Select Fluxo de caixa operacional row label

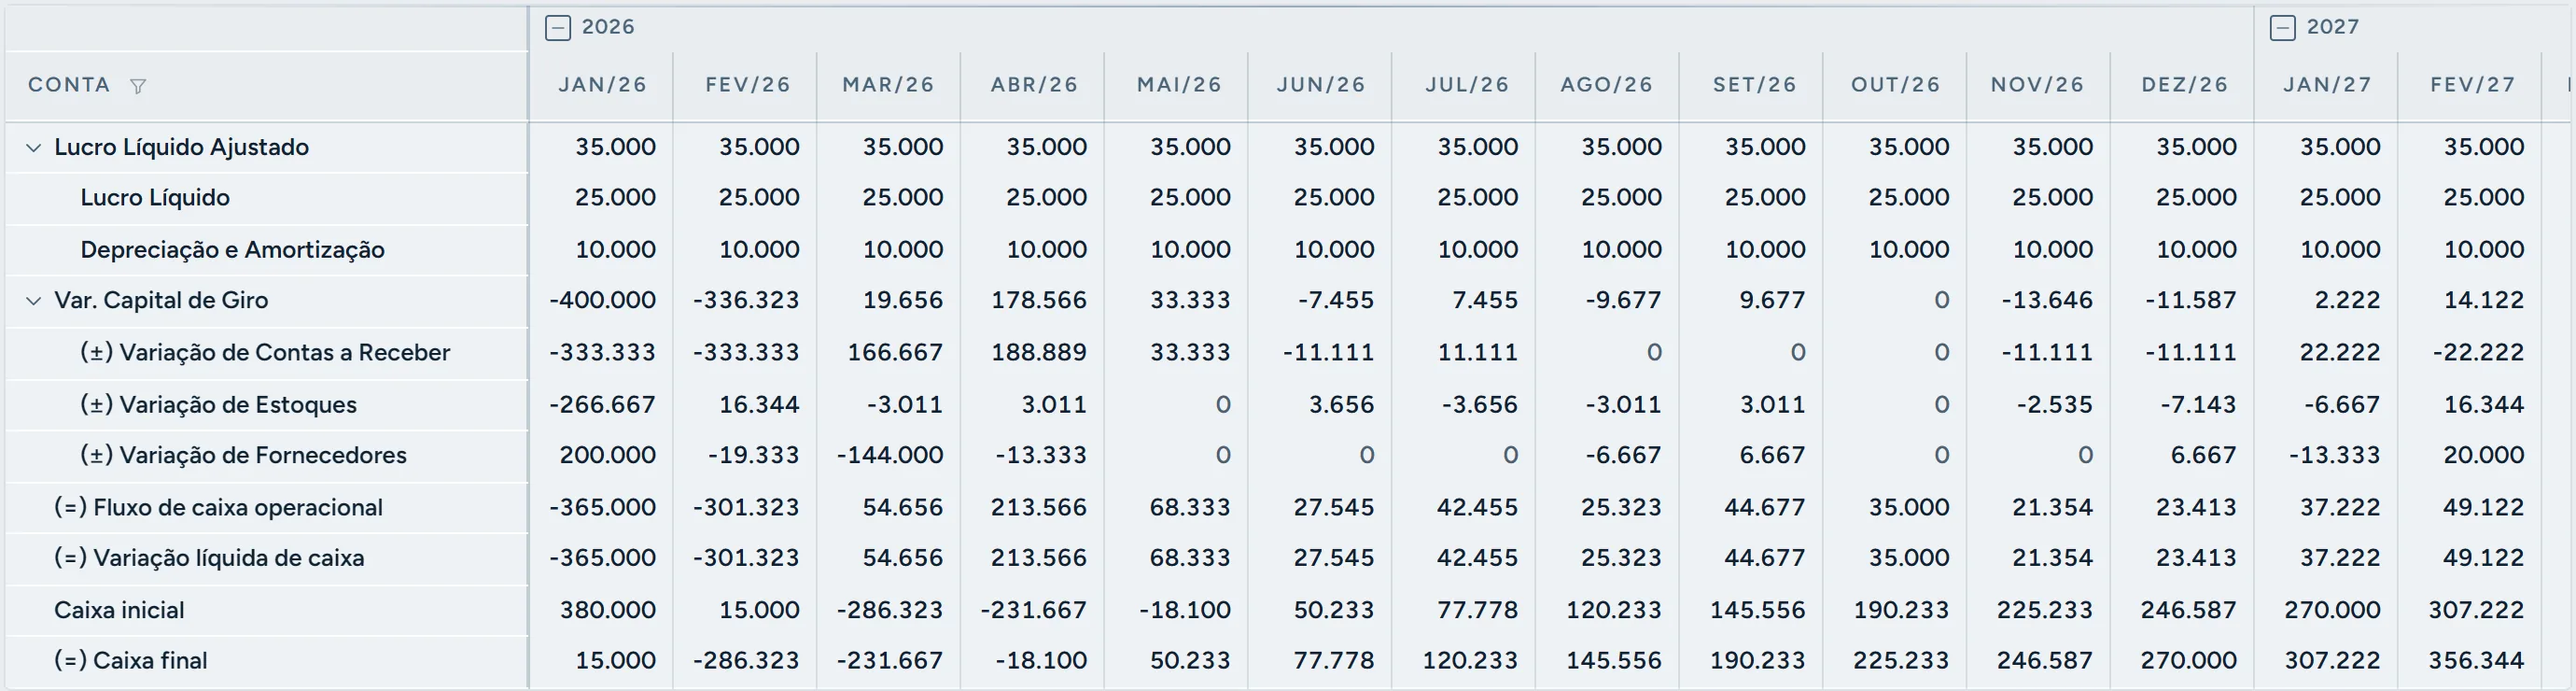218,508
